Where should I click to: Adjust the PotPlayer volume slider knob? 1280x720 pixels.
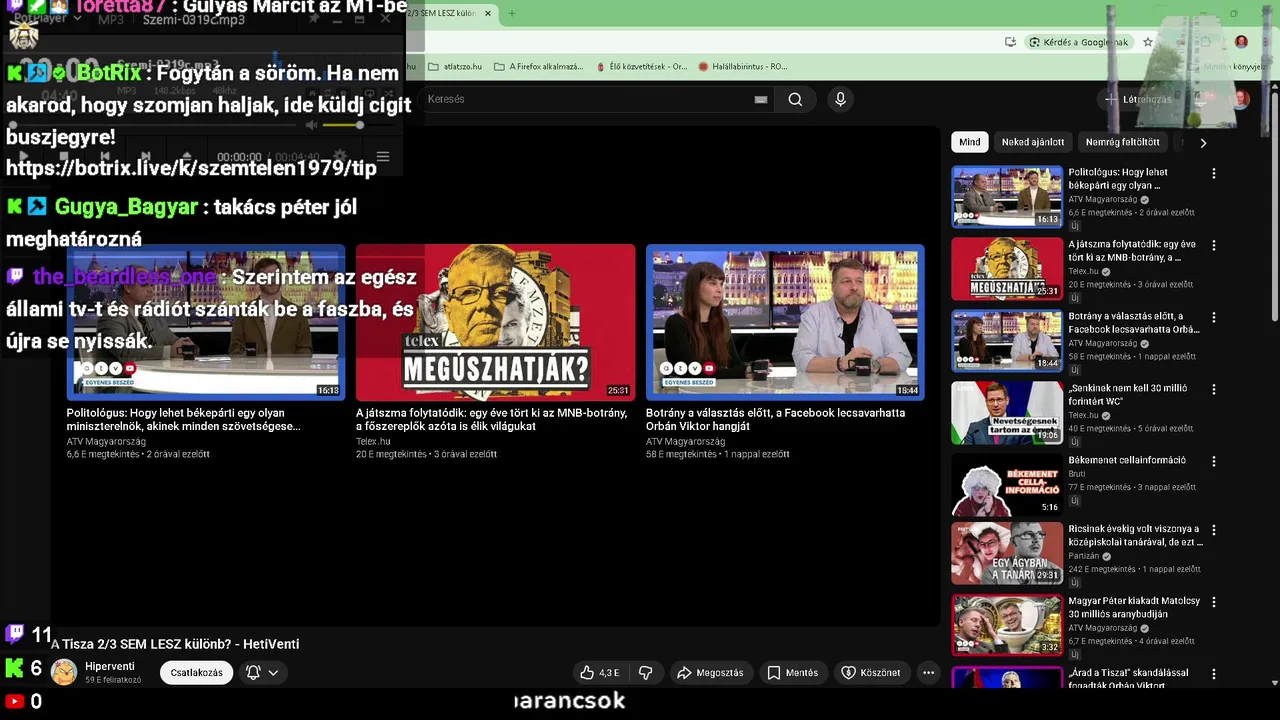click(x=360, y=125)
